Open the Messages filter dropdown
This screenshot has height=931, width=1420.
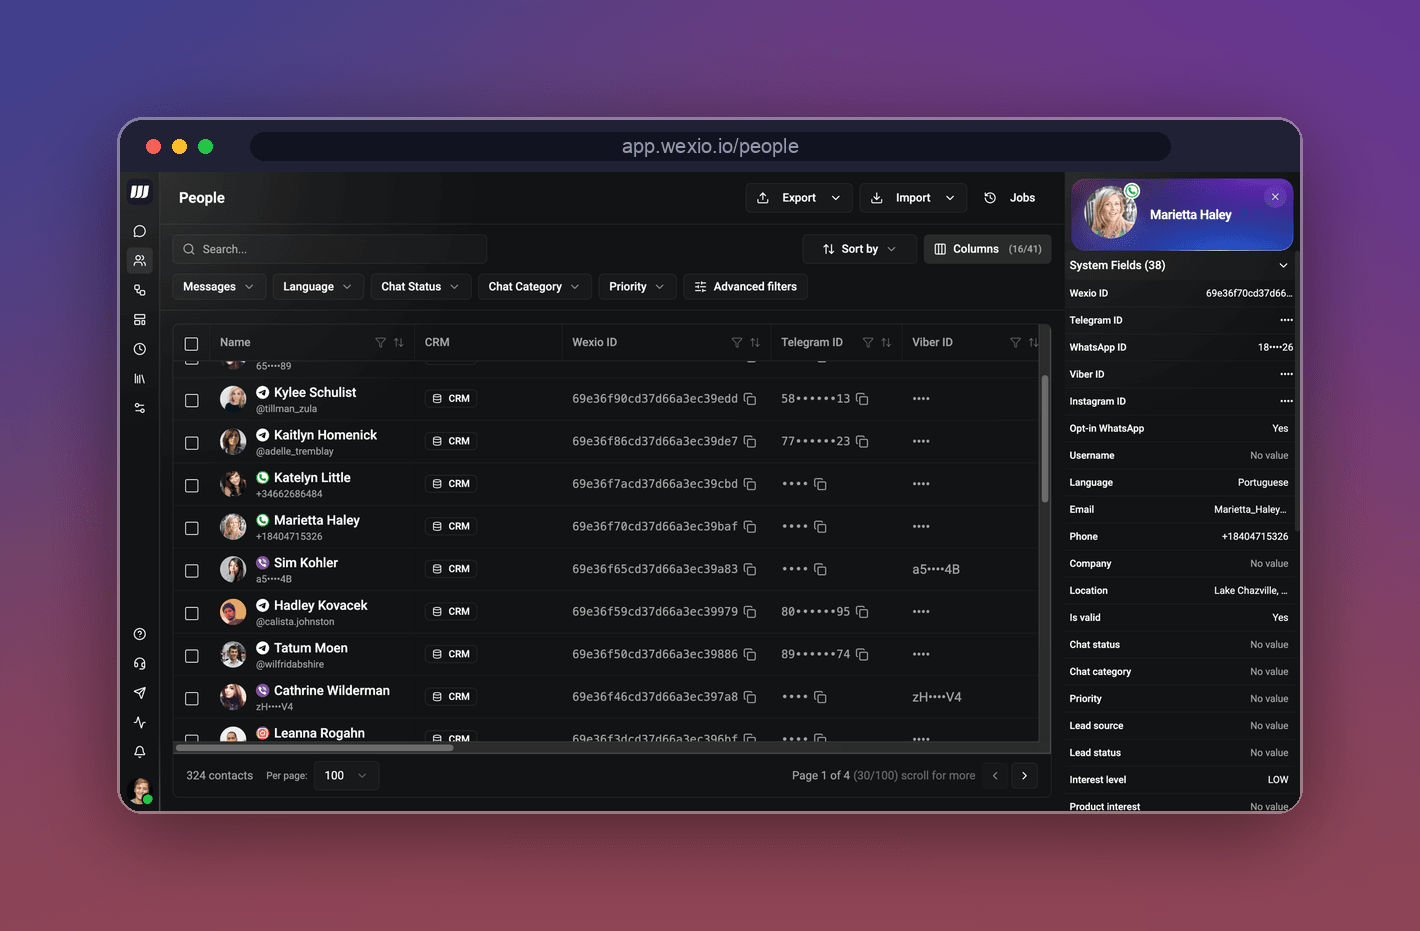(219, 287)
